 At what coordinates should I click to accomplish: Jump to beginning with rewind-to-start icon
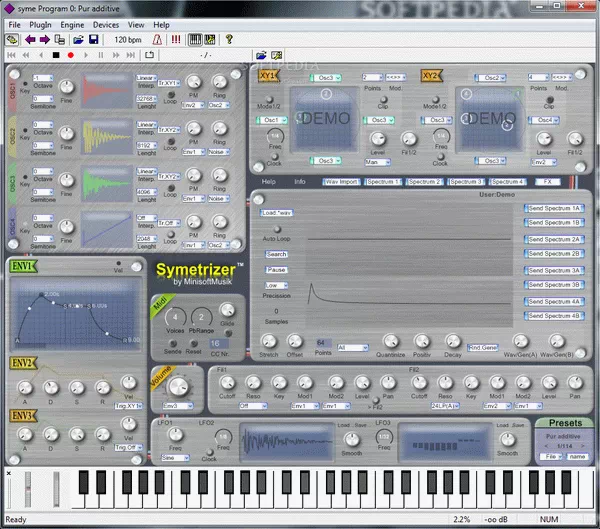[x=11, y=55]
